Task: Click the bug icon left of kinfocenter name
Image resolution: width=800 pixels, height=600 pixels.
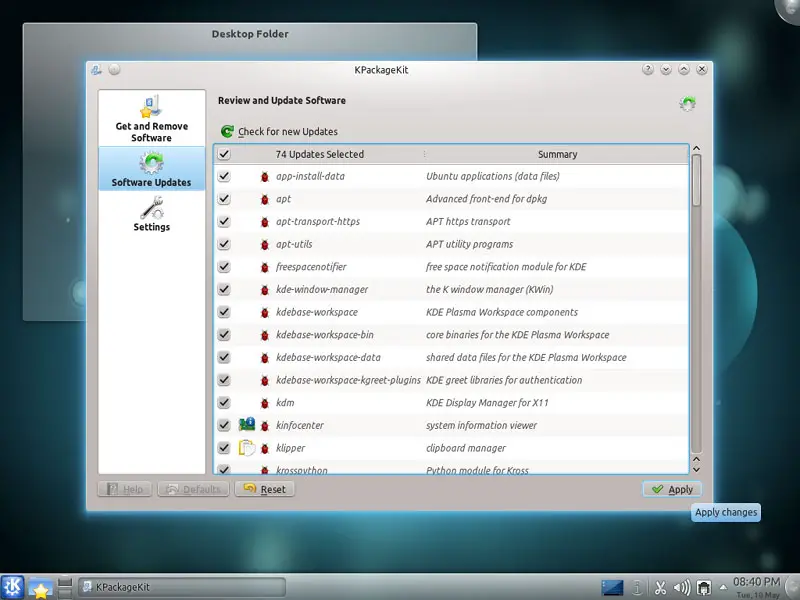Action: point(264,426)
